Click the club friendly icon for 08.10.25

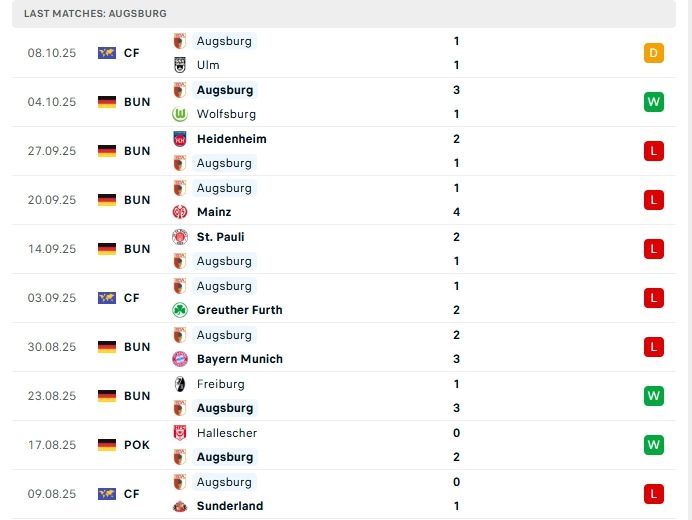[x=107, y=53]
